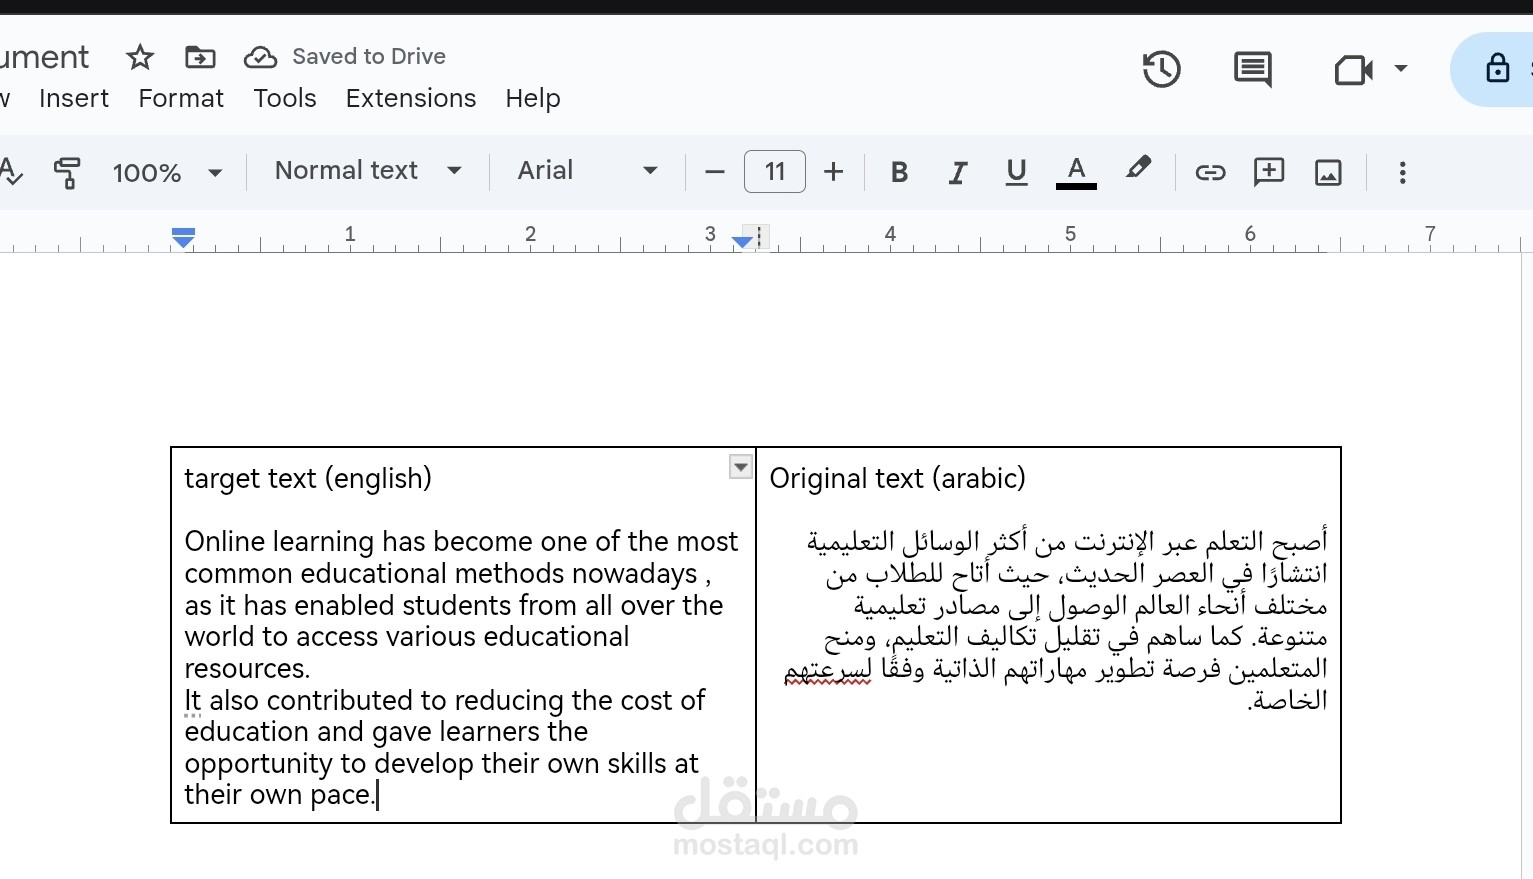
Task: Select the paint format tool
Action: [x=66, y=172]
